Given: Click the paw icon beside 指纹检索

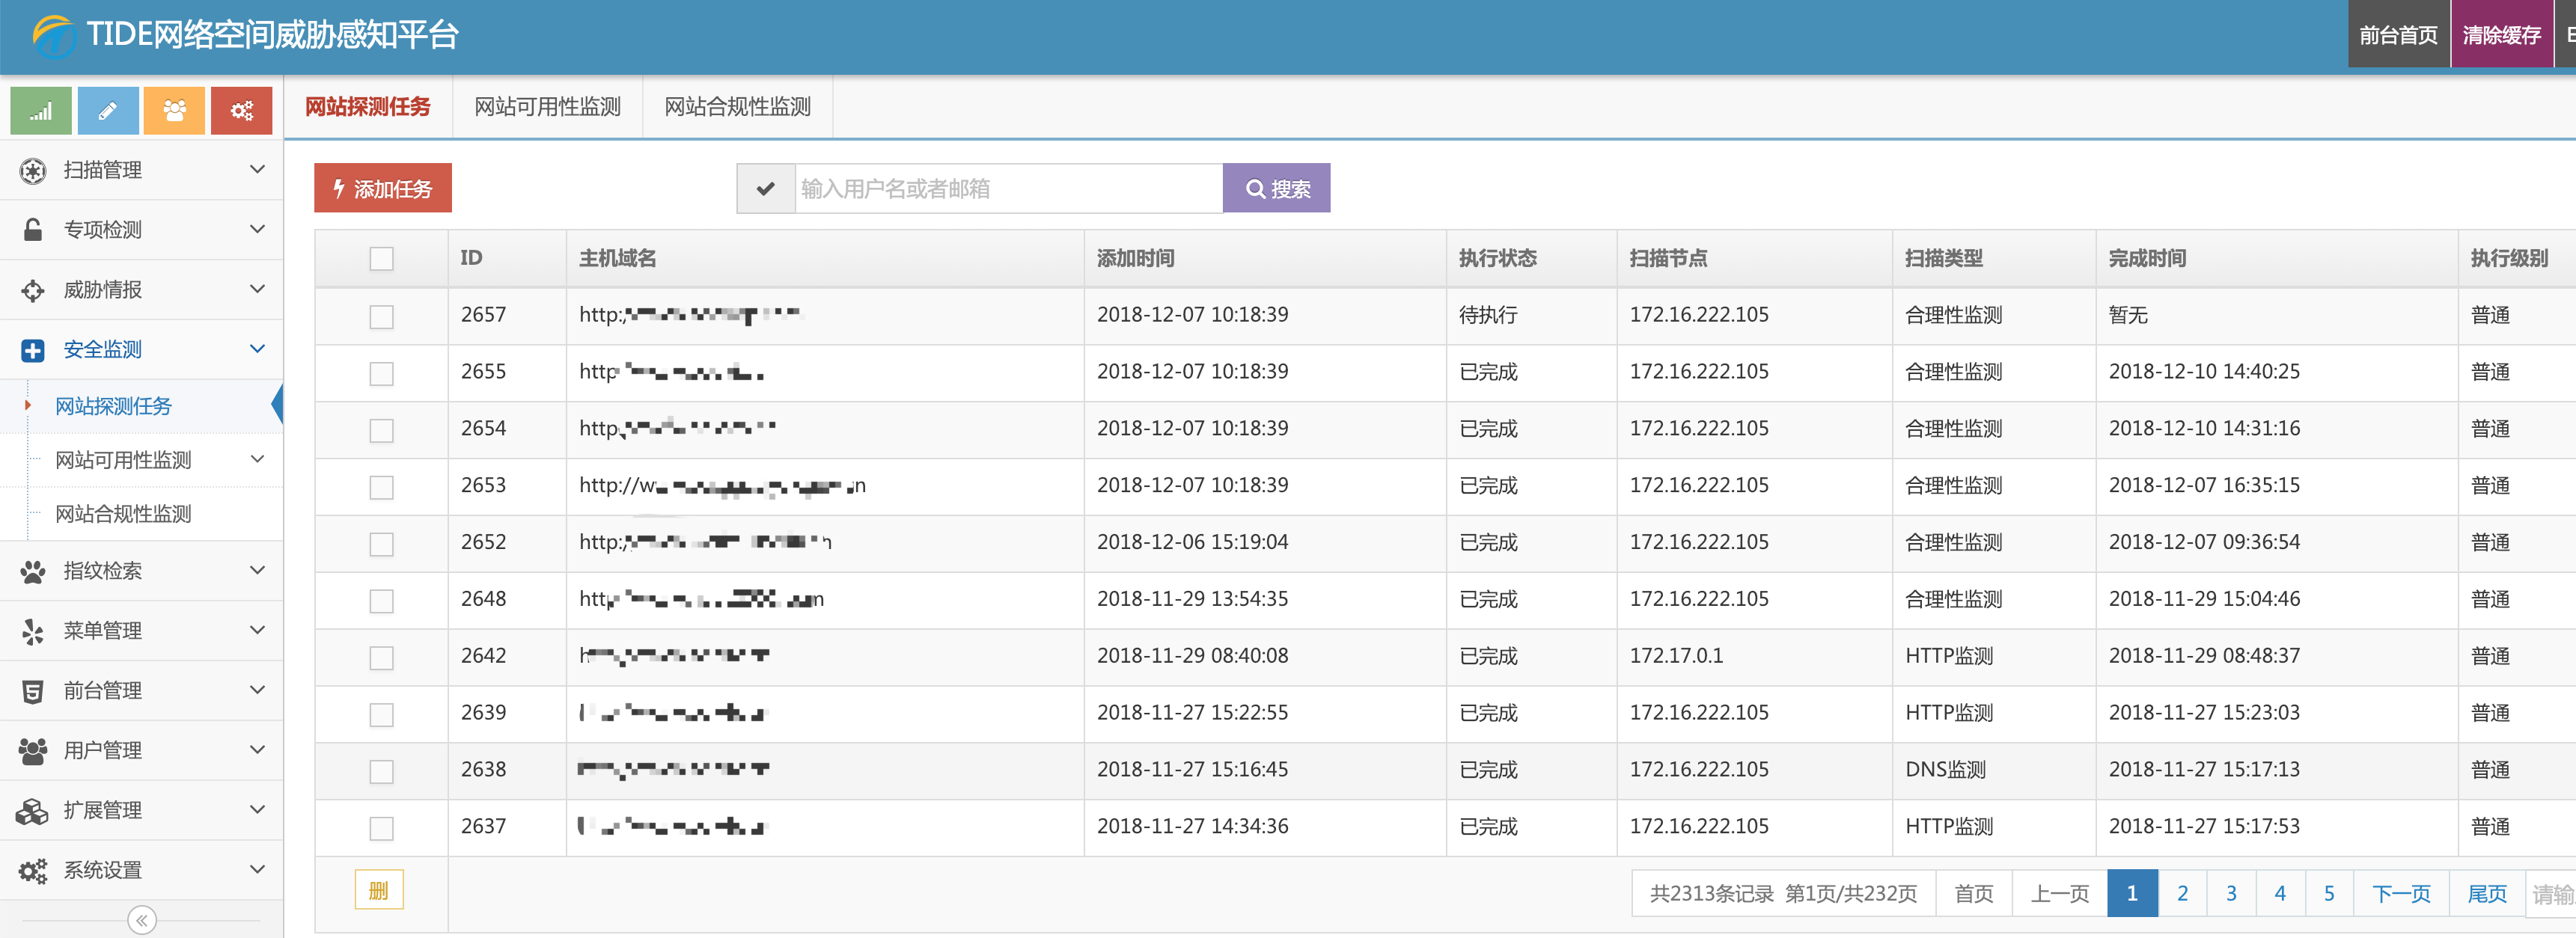Looking at the screenshot, I should 33,571.
